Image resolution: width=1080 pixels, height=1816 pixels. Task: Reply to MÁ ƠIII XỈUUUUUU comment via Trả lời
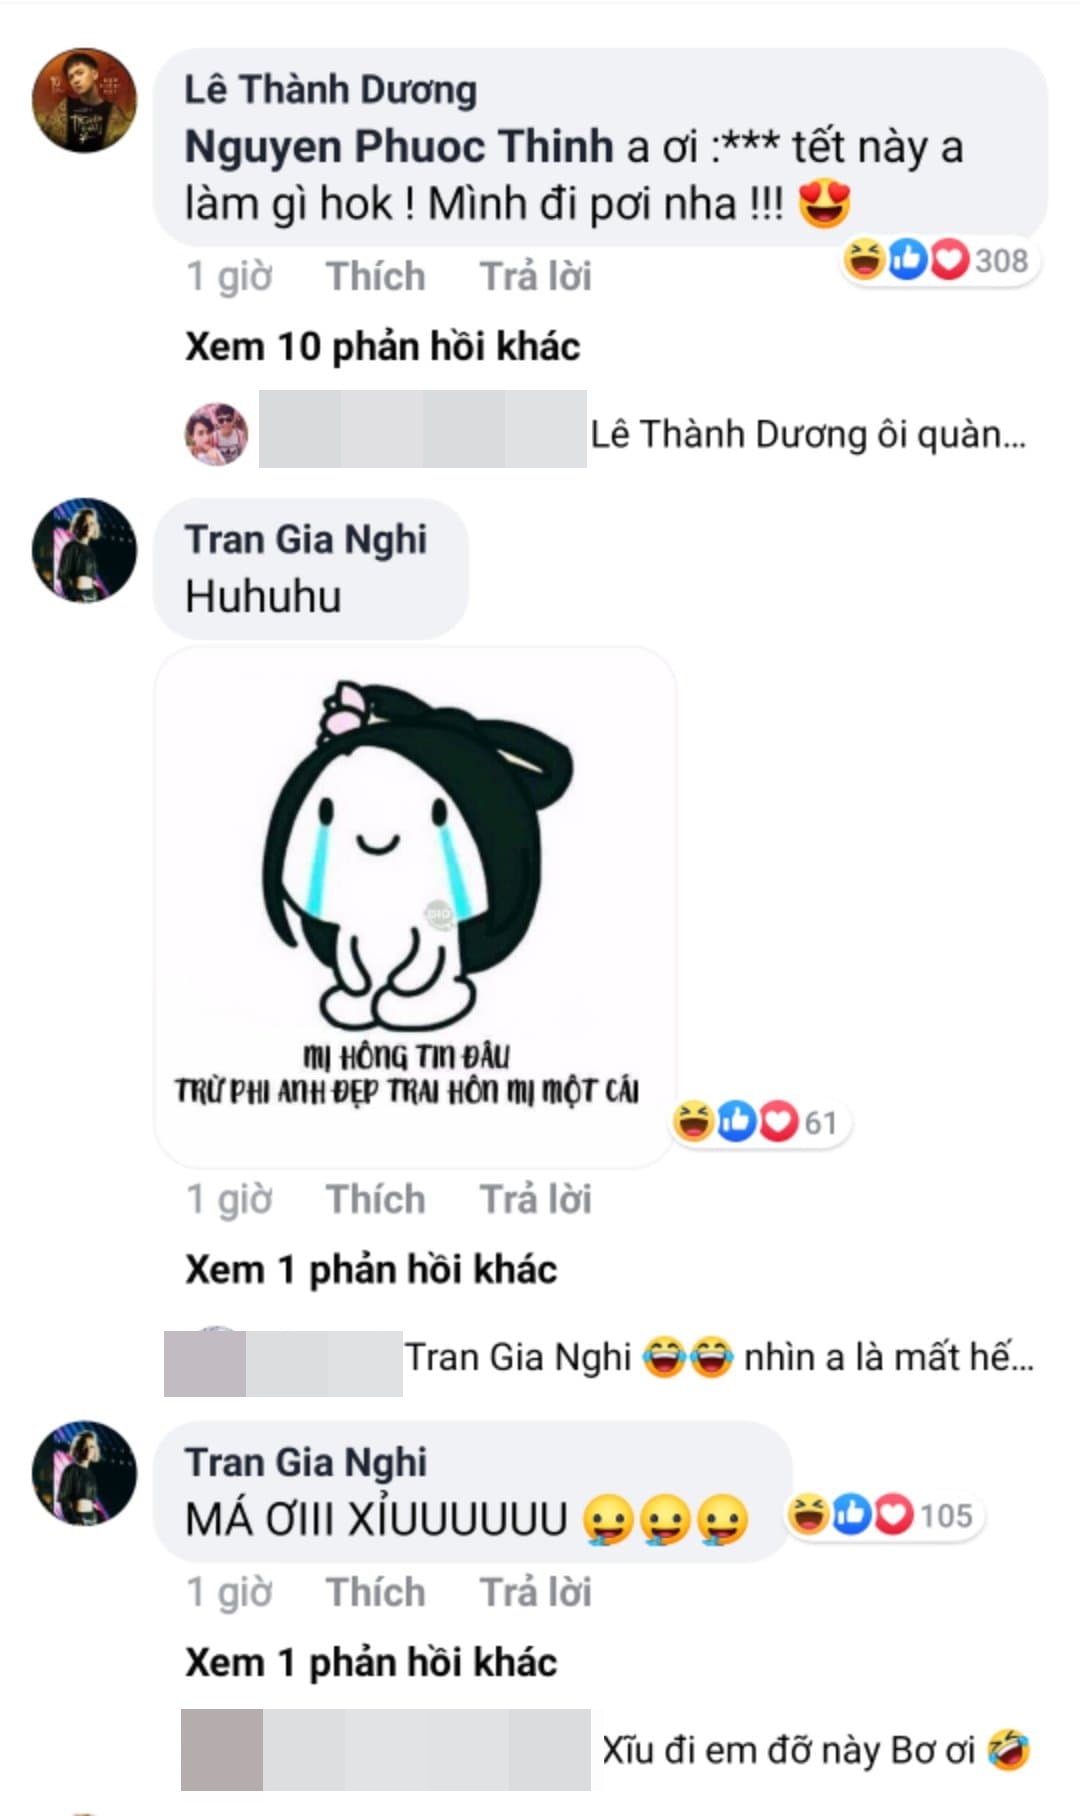tap(536, 1592)
